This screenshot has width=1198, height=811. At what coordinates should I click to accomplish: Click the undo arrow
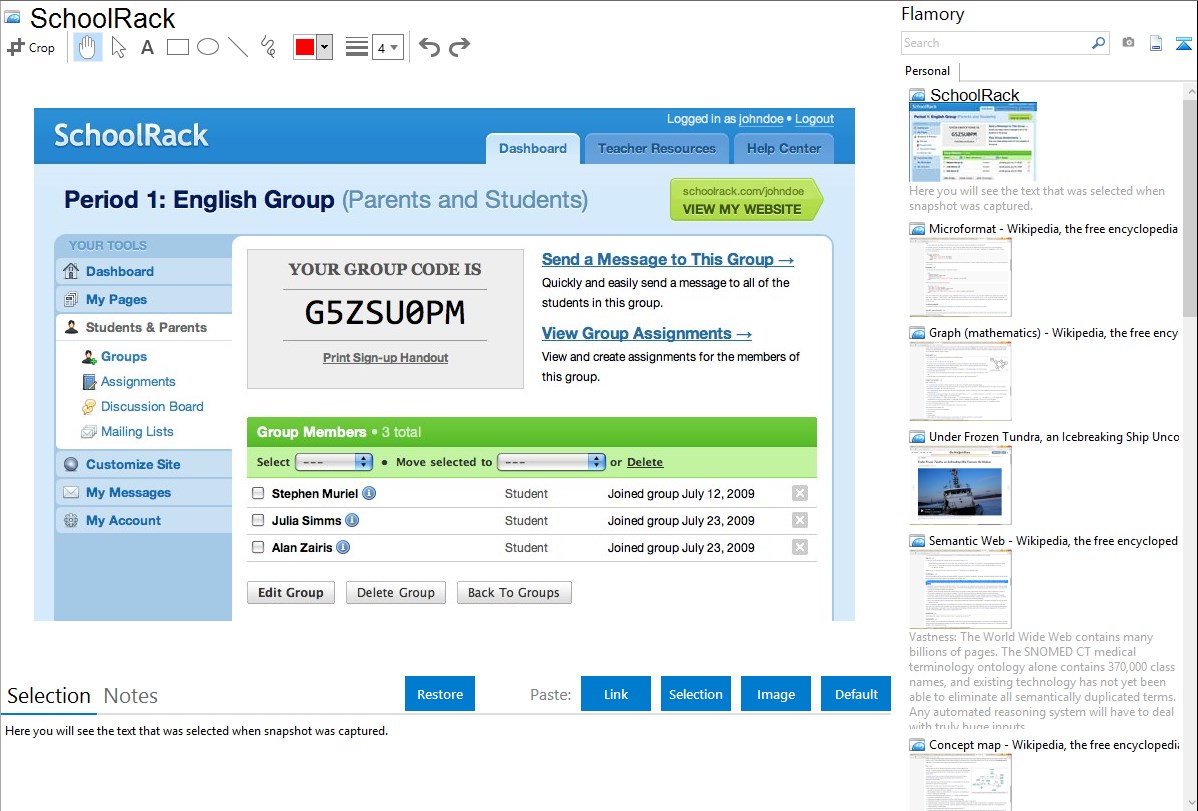[429, 47]
